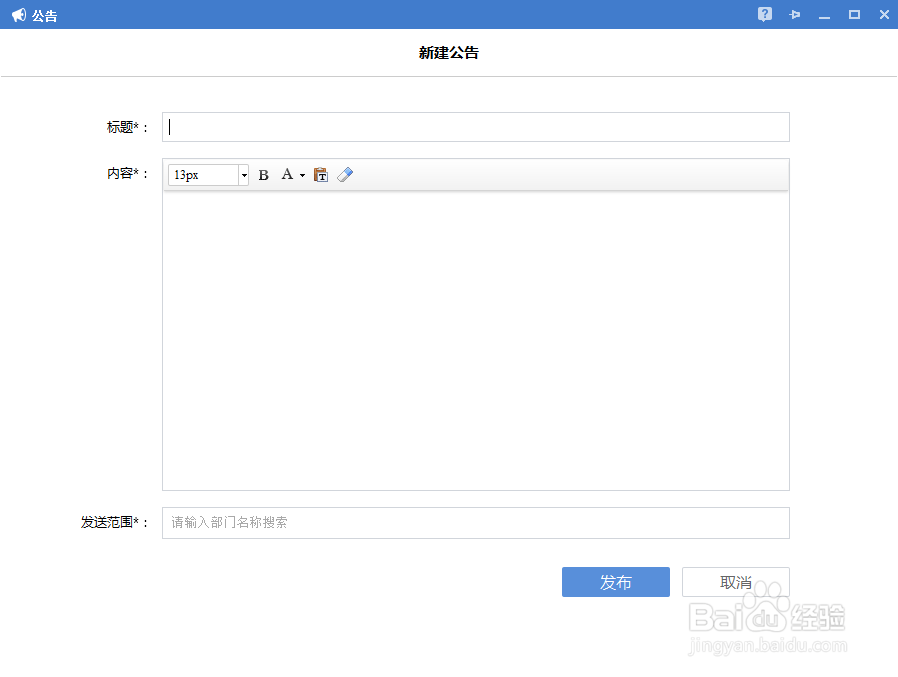Click the megaphone announcement icon on the title bar
The image size is (898, 677).
click(x=18, y=14)
